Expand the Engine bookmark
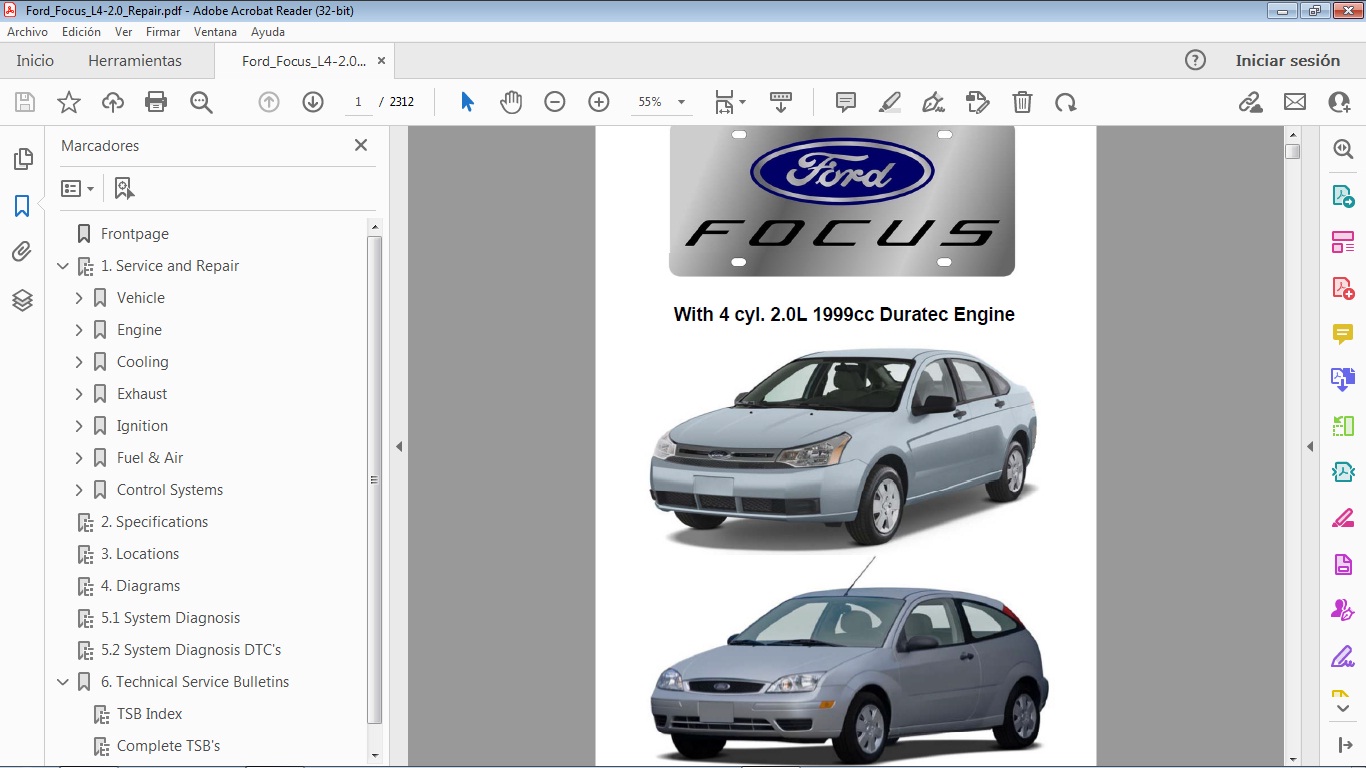1366x768 pixels. point(78,329)
